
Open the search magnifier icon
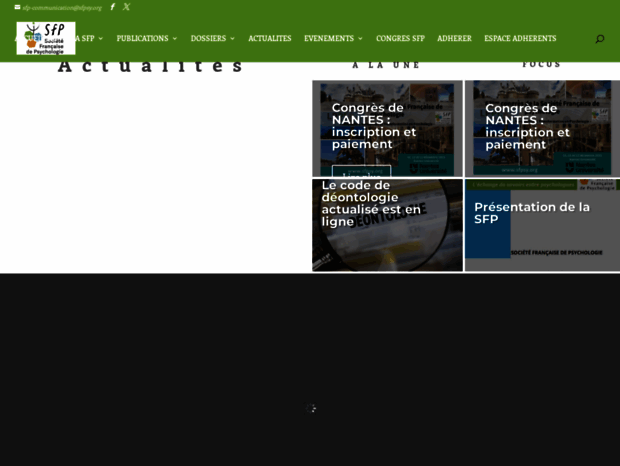coord(599,39)
